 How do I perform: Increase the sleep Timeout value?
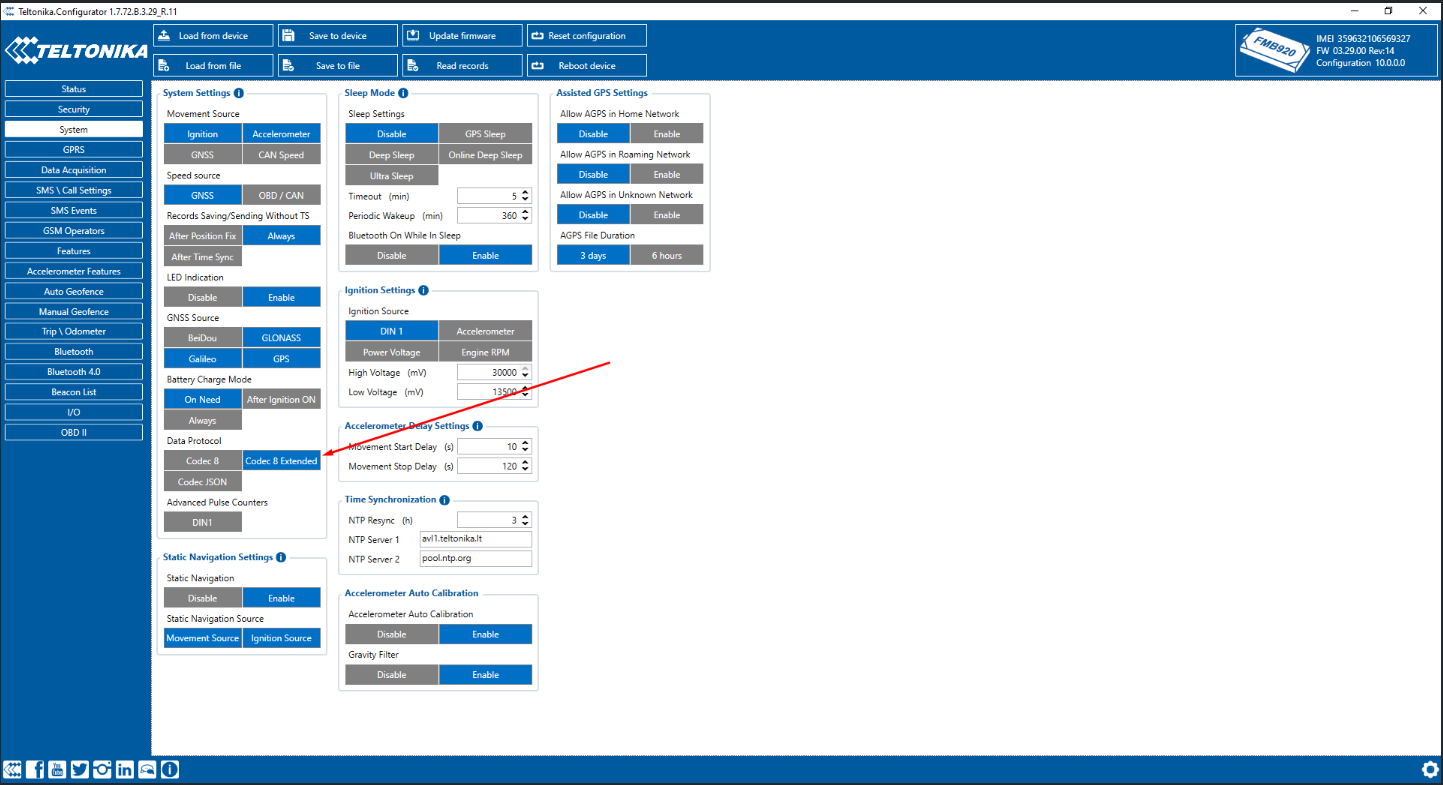point(526,192)
